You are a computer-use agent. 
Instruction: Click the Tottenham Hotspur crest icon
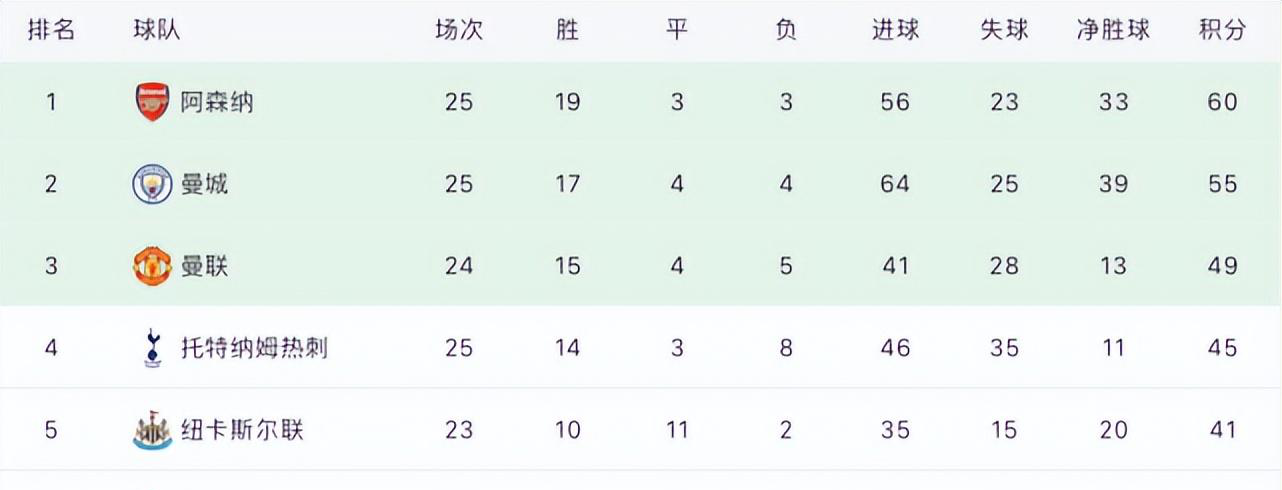(x=153, y=348)
